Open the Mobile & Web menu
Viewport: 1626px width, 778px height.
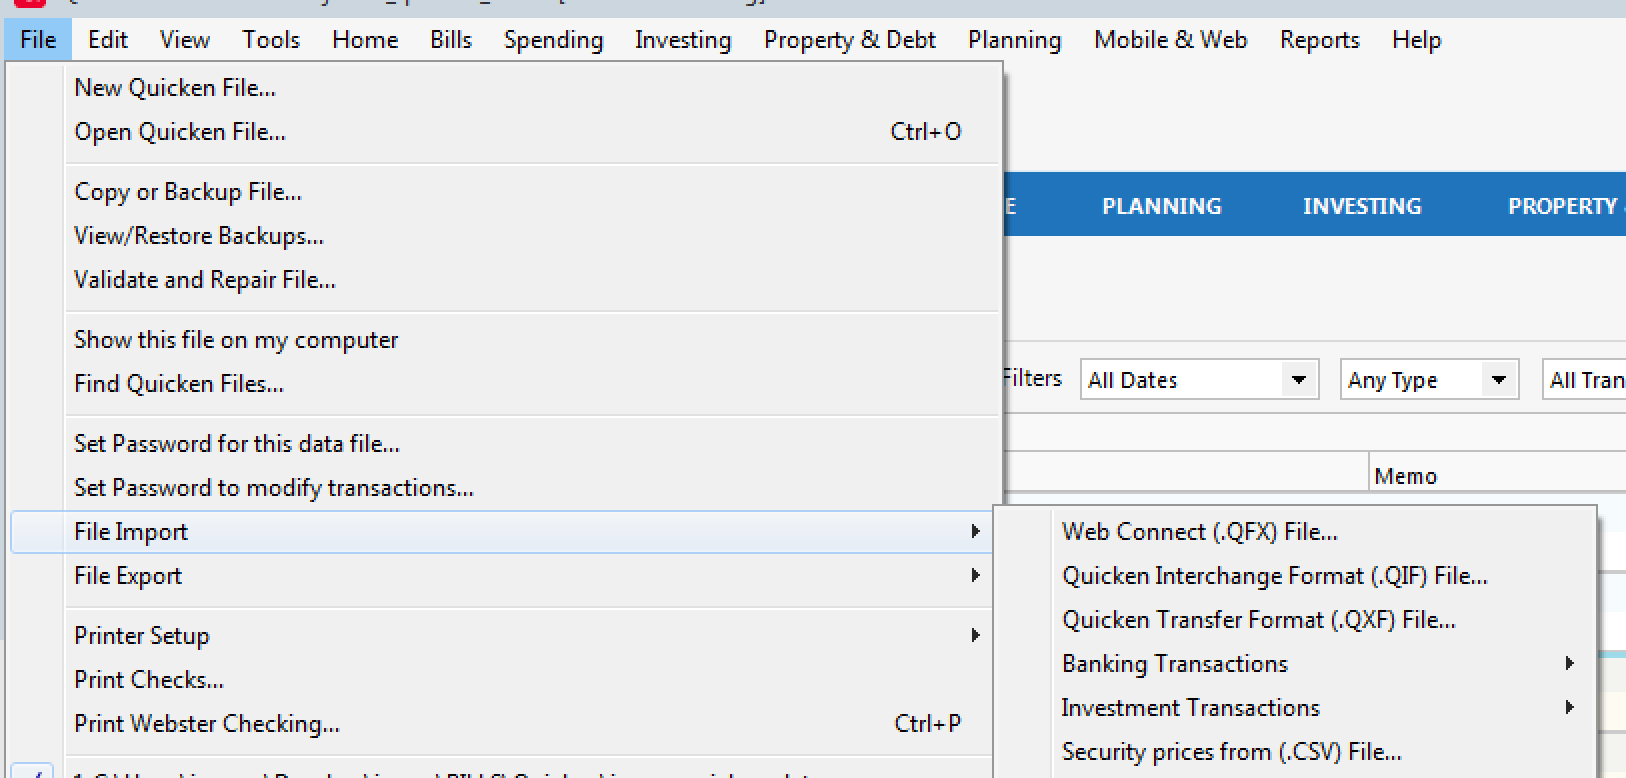[x=1170, y=39]
